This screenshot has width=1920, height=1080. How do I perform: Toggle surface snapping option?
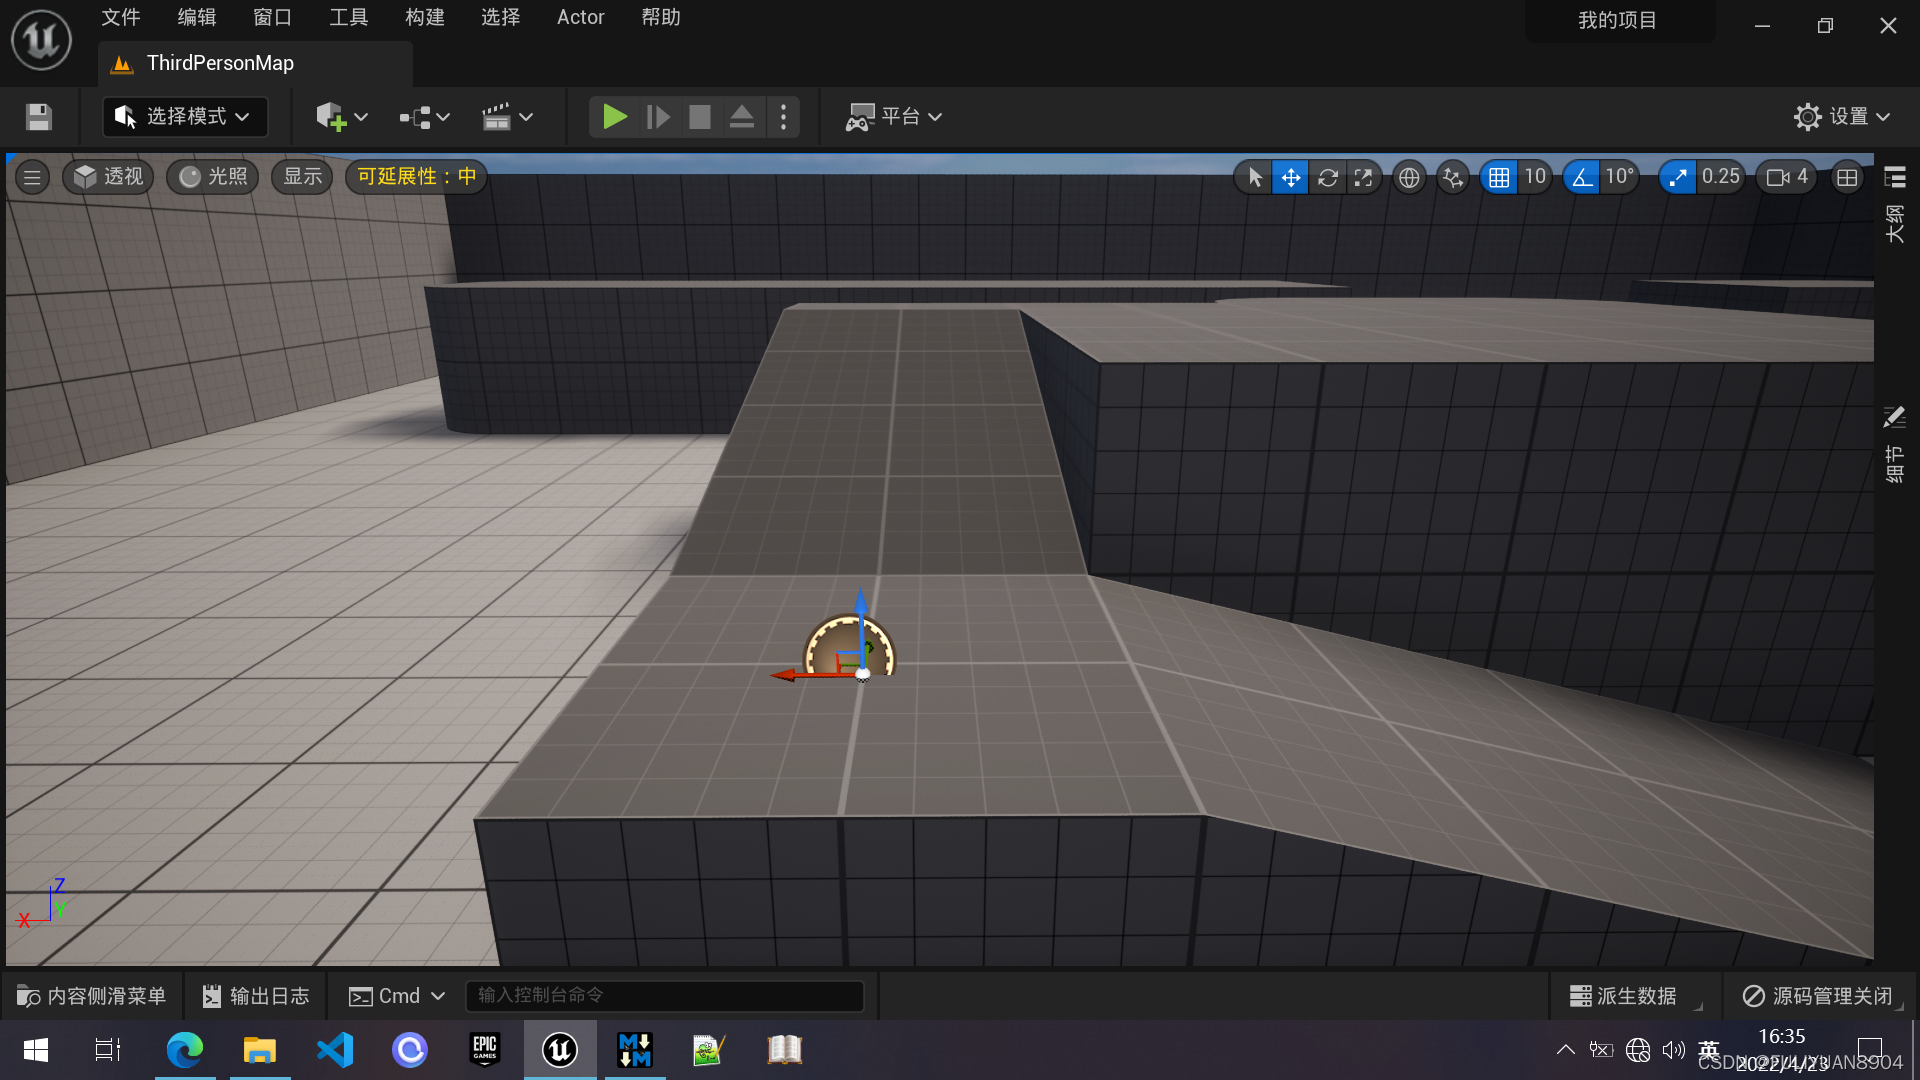click(x=1453, y=178)
